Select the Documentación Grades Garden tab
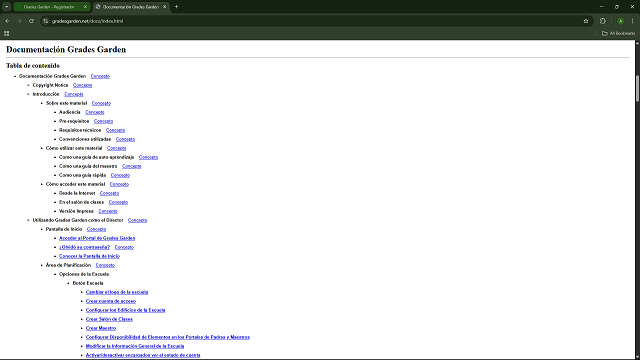Image resolution: width=640 pixels, height=360 pixels. [130, 7]
